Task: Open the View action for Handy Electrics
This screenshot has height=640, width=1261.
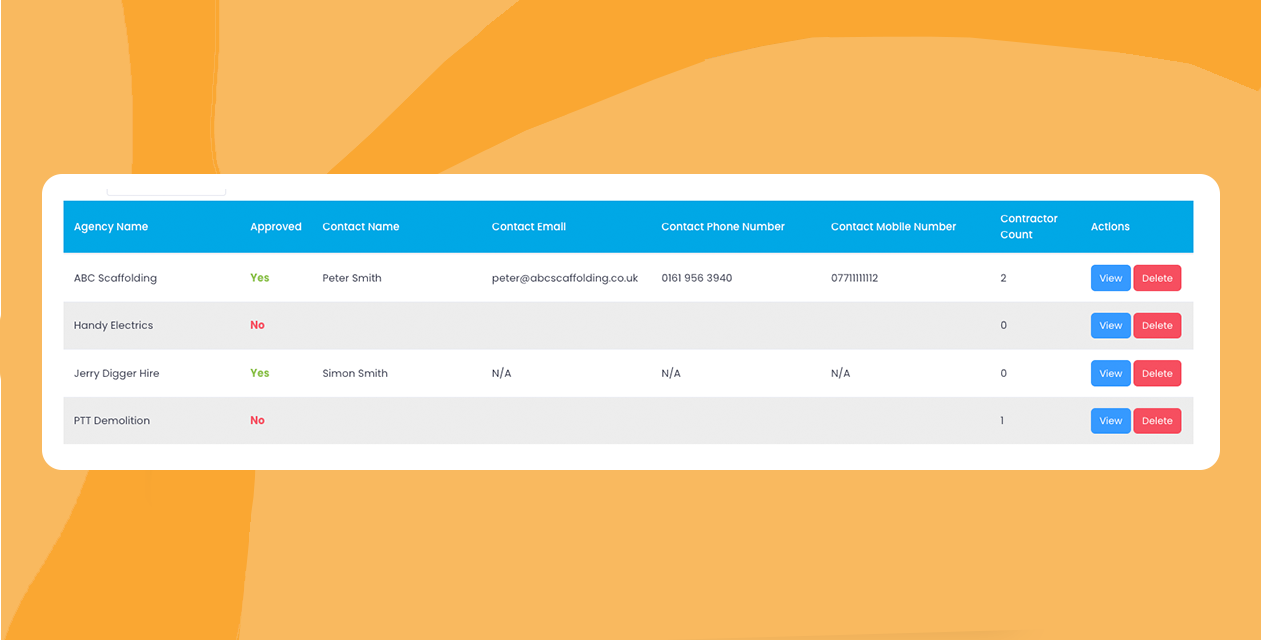Action: [1110, 325]
